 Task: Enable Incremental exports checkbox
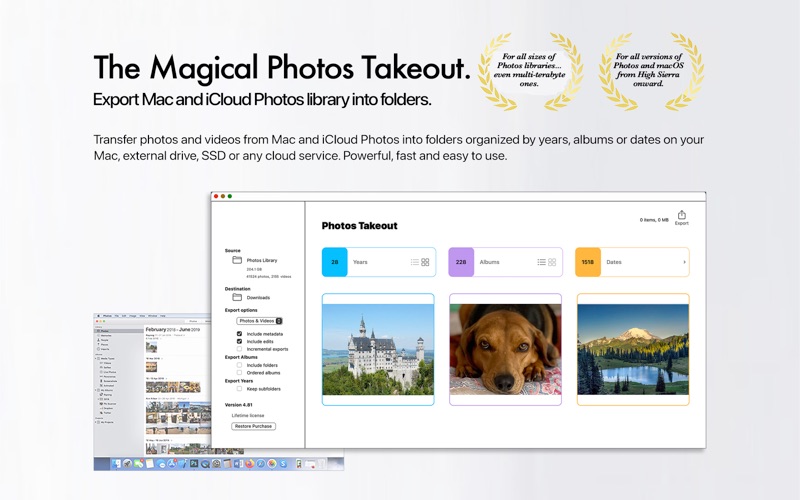[x=239, y=349]
